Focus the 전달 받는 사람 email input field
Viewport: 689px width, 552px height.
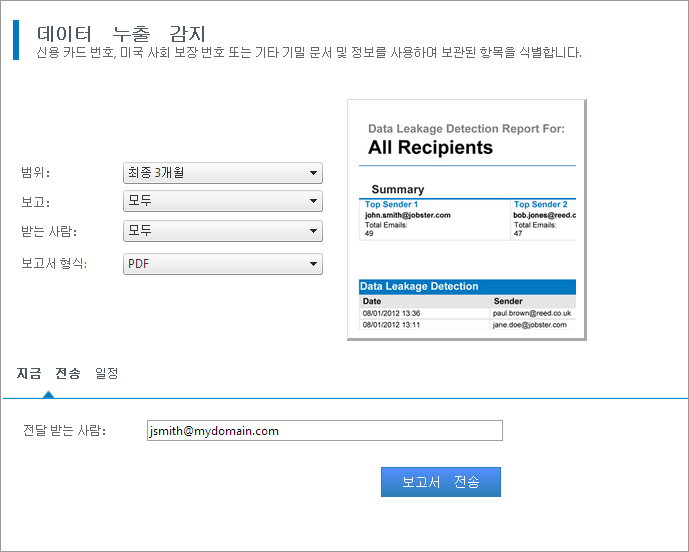coord(323,431)
